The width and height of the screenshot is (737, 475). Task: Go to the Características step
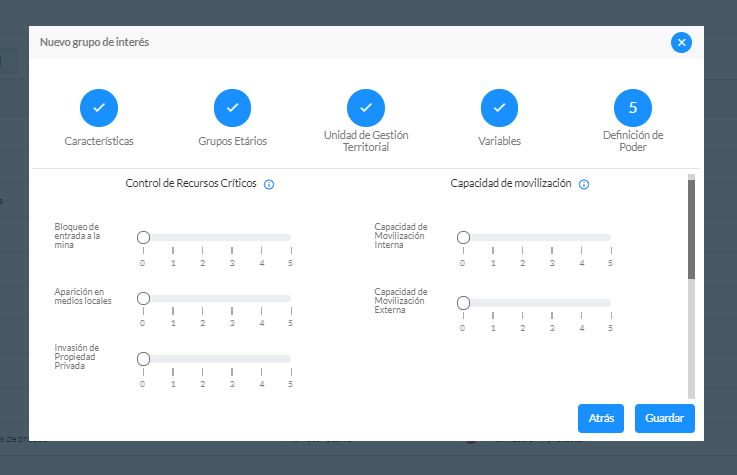(99, 108)
